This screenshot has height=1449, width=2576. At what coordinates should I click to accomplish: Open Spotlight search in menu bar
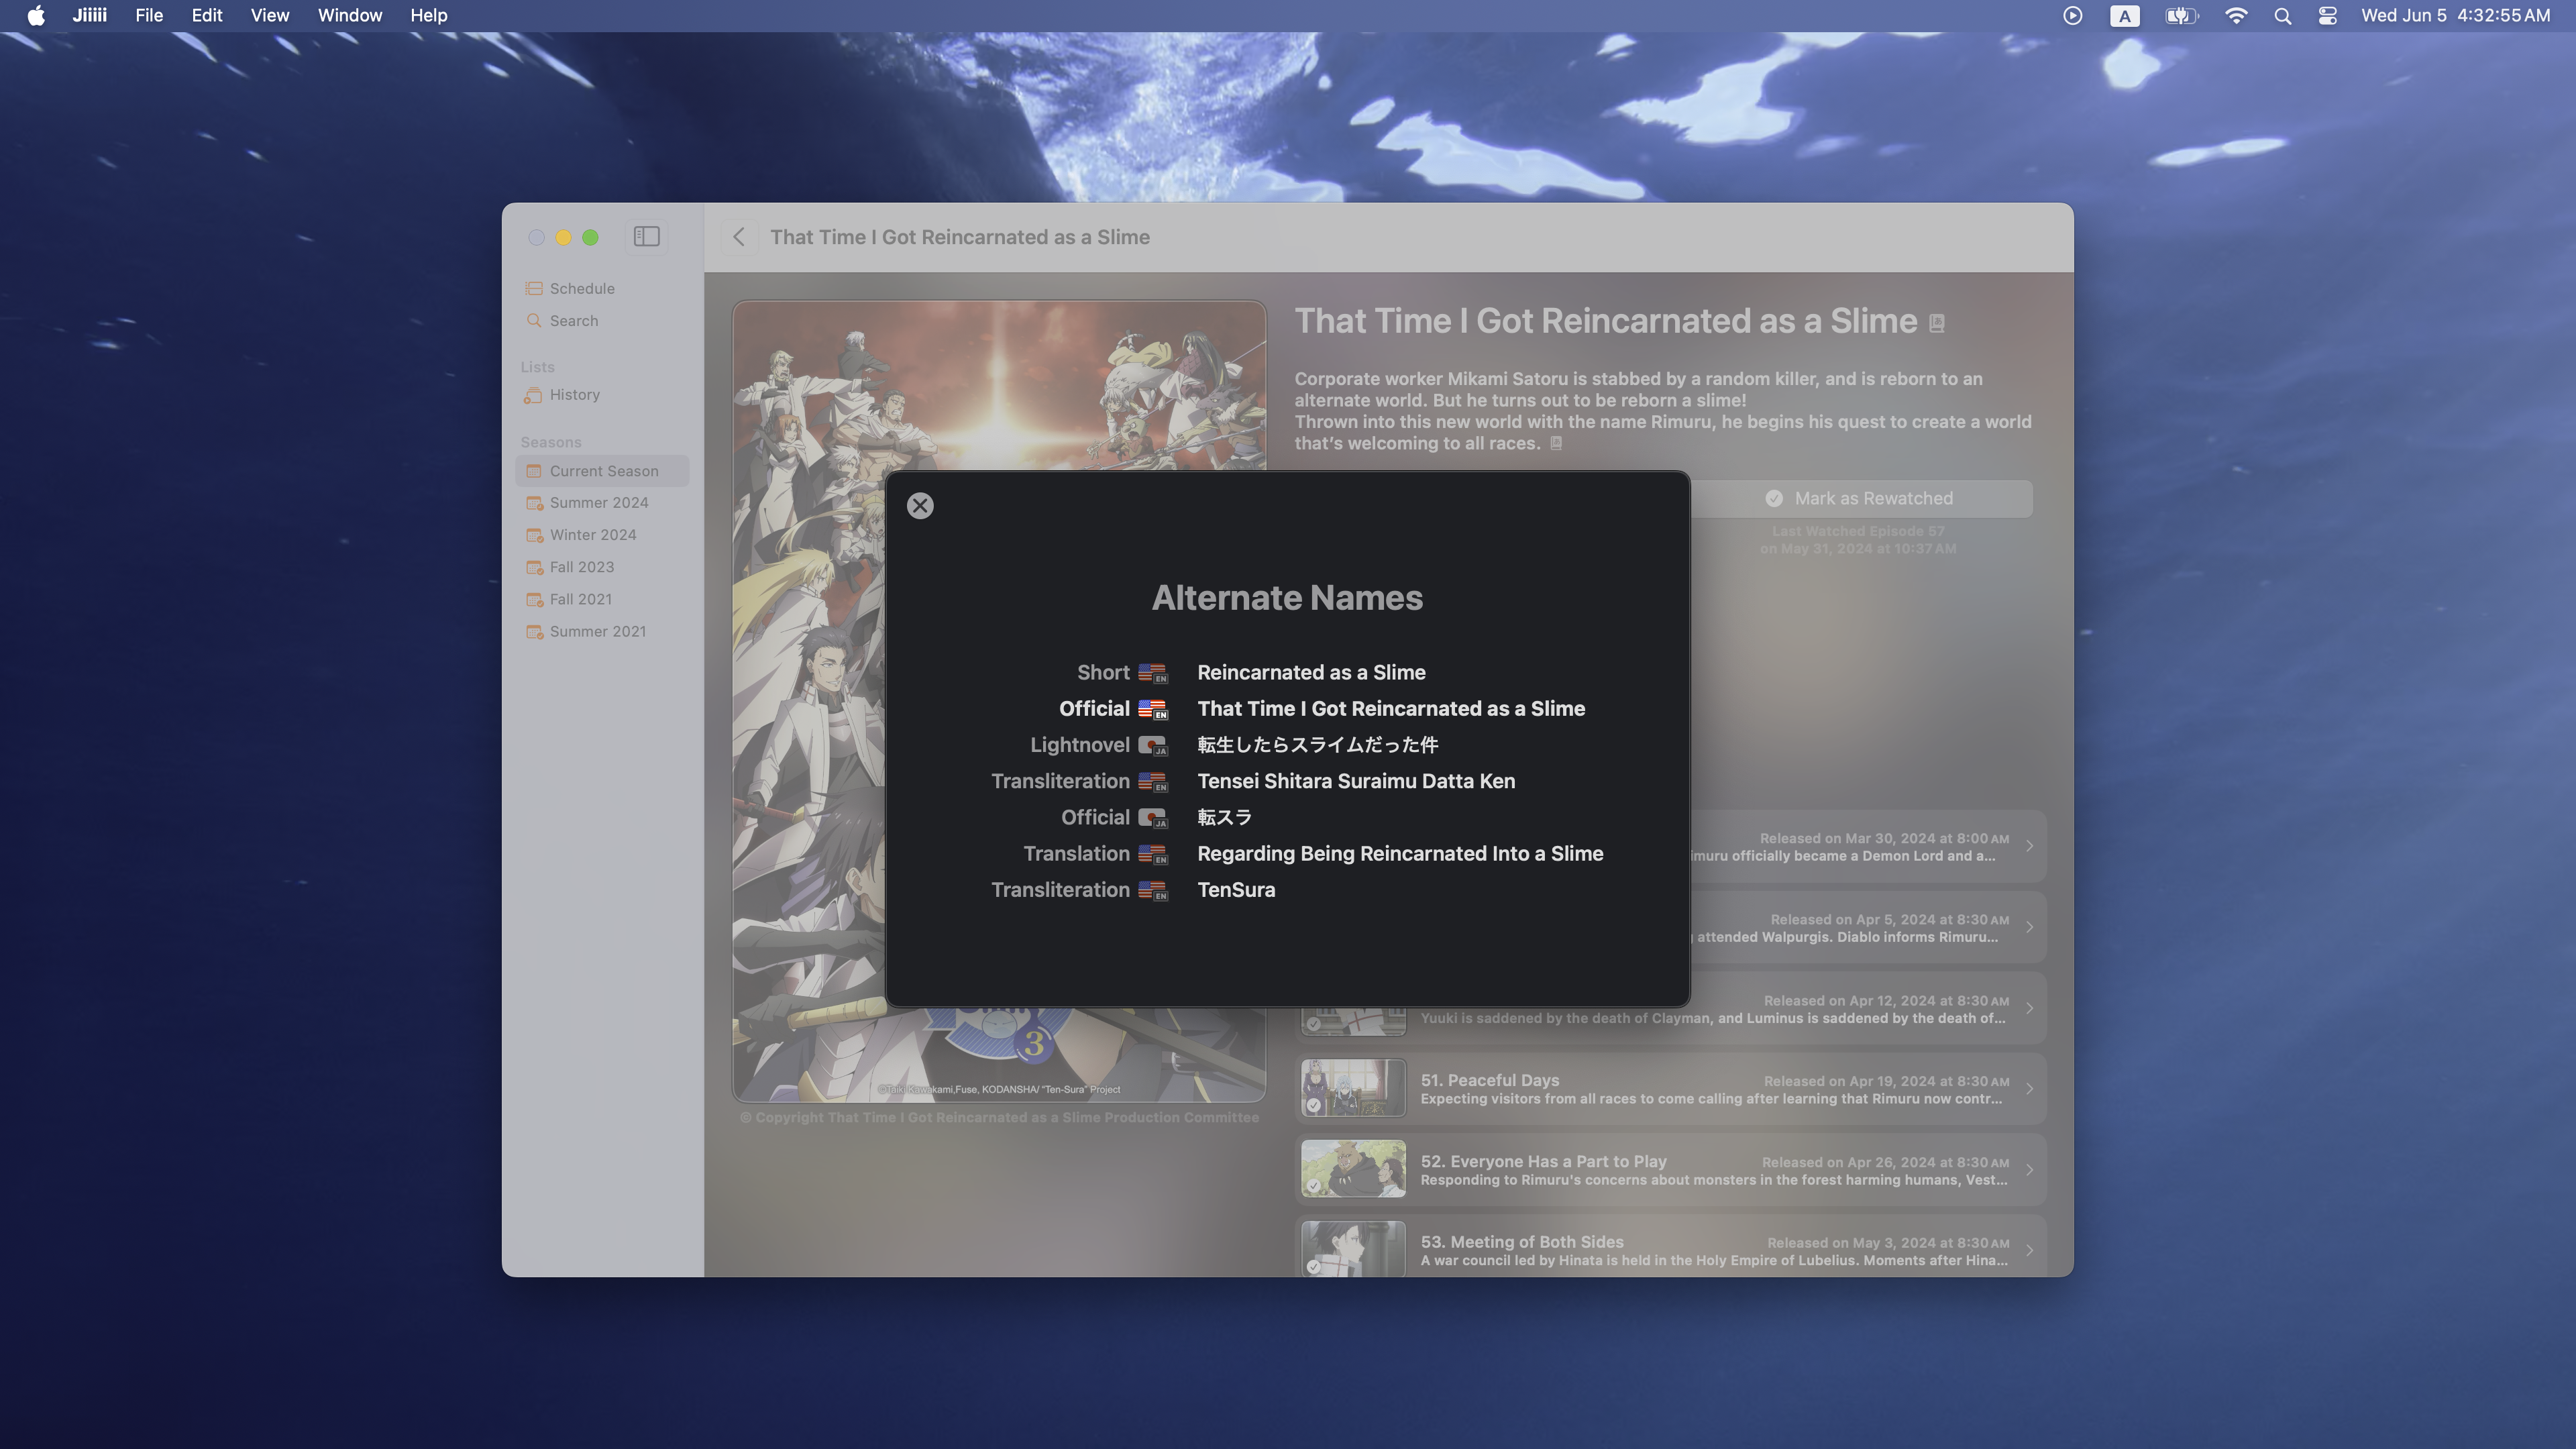[2282, 16]
